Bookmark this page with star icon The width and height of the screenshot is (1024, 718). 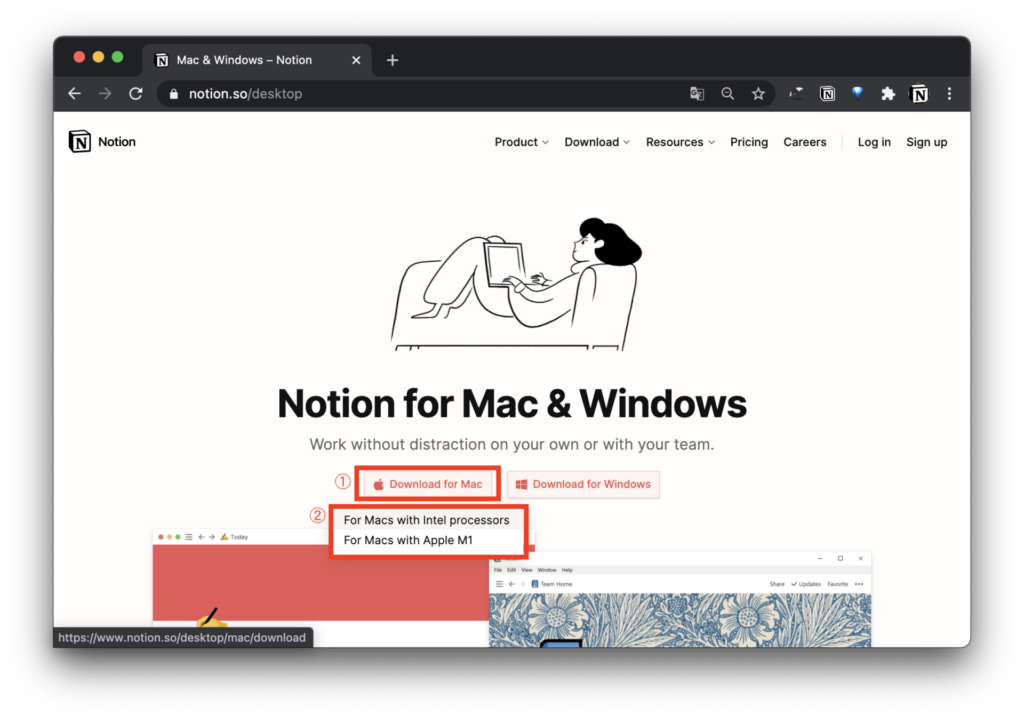(758, 93)
